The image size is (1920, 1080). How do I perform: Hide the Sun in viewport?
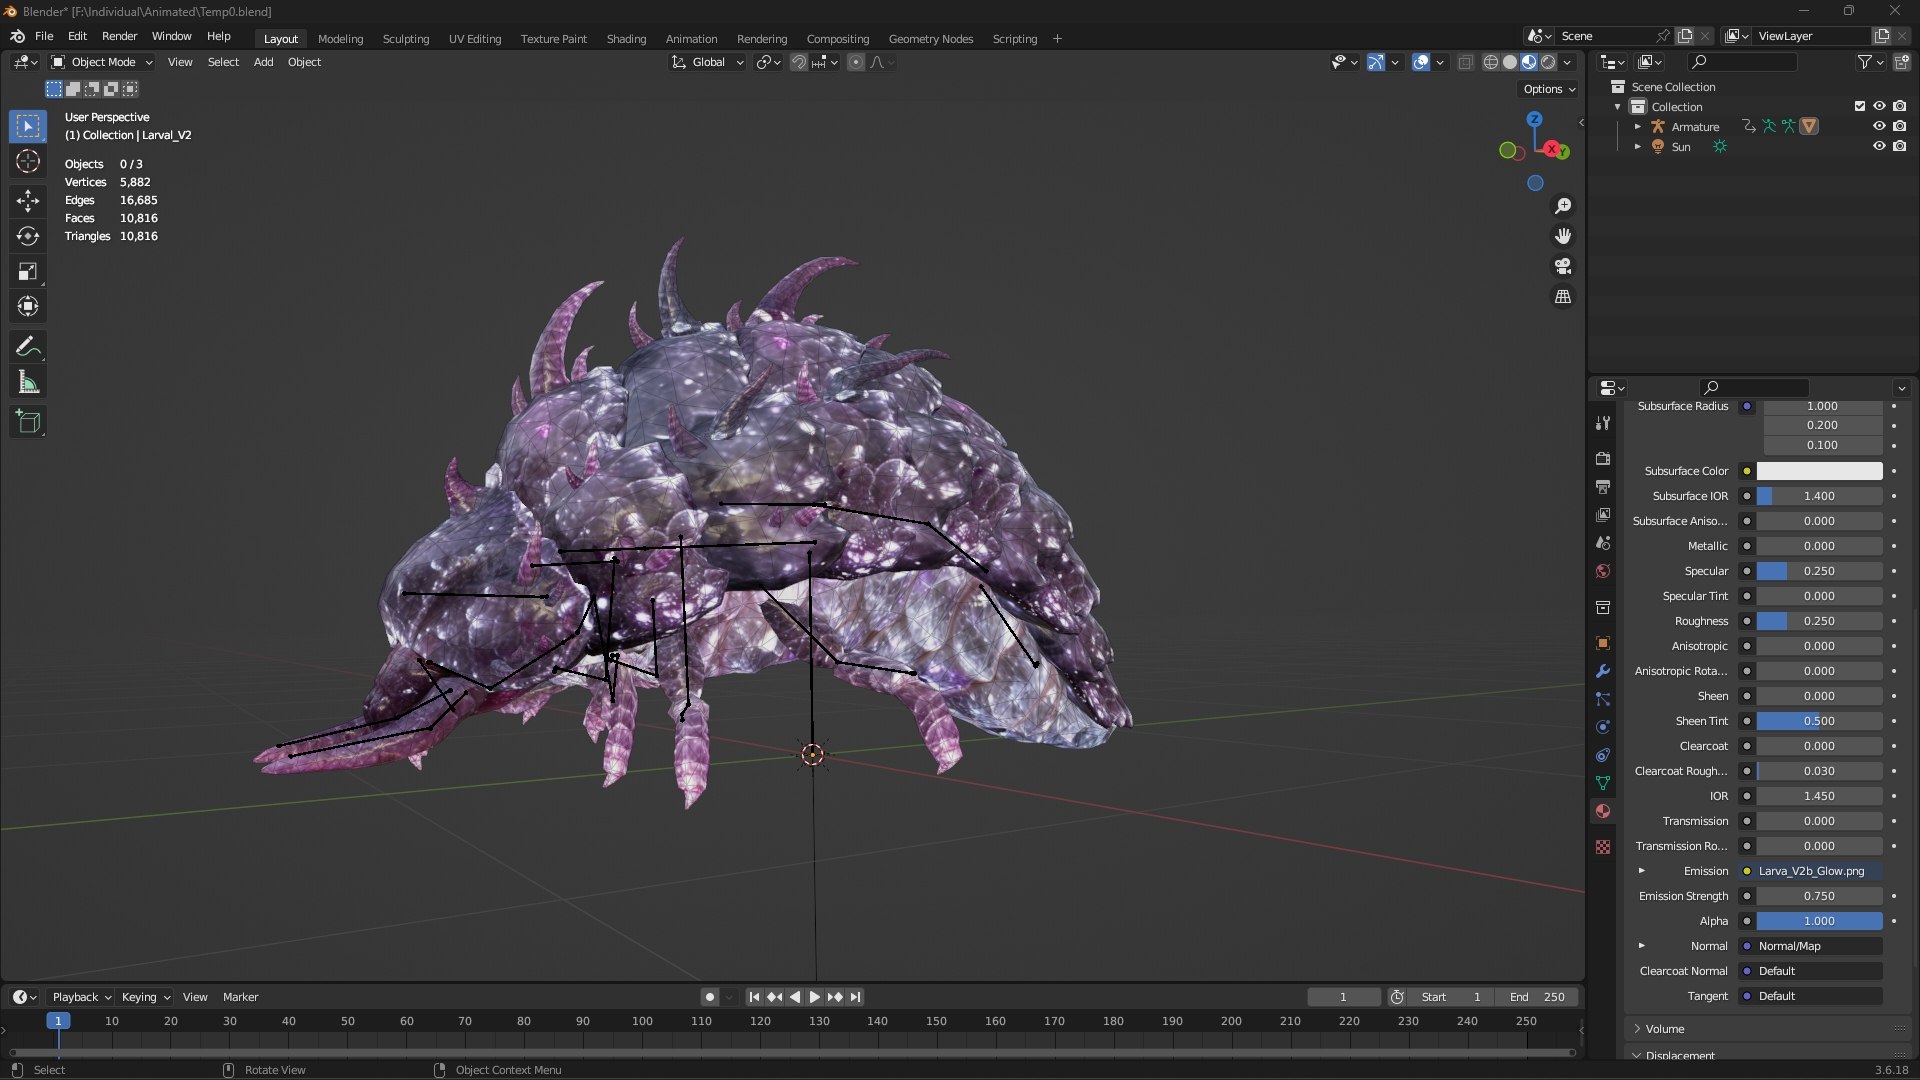1879,146
